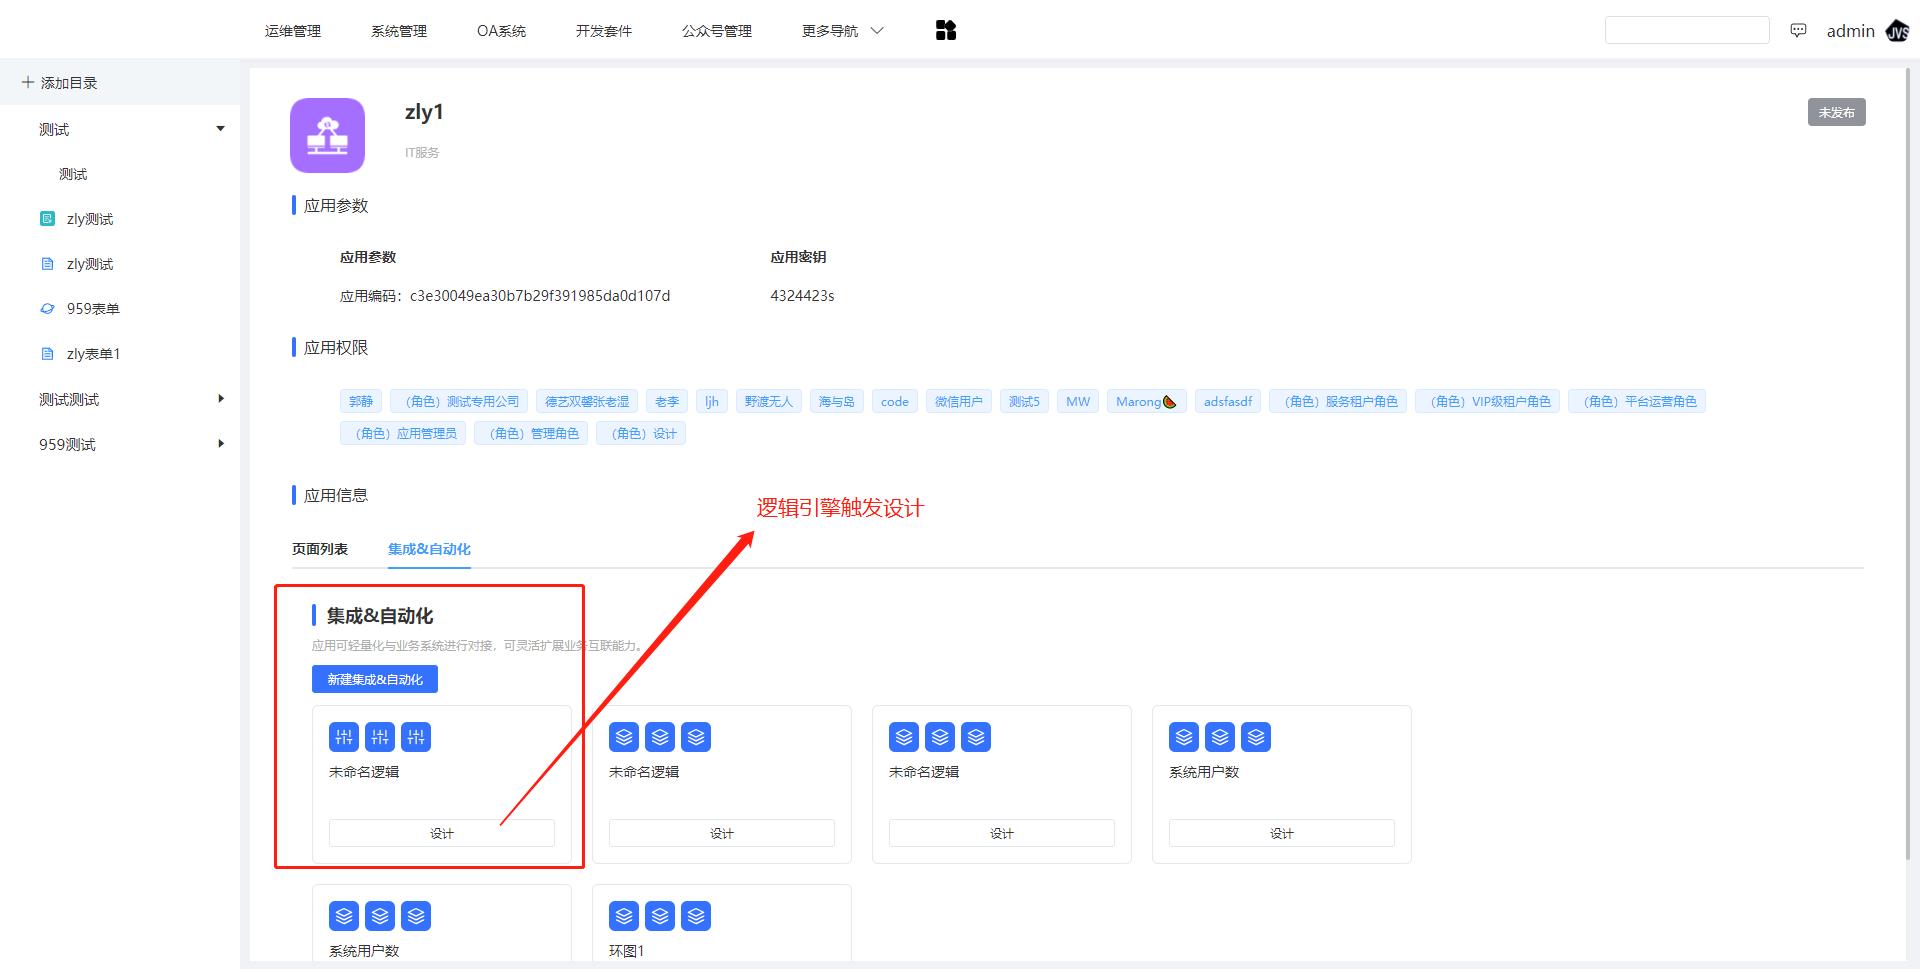This screenshot has height=969, width=1920.
Task: Click the 郭静 permission tag
Action: click(361, 402)
